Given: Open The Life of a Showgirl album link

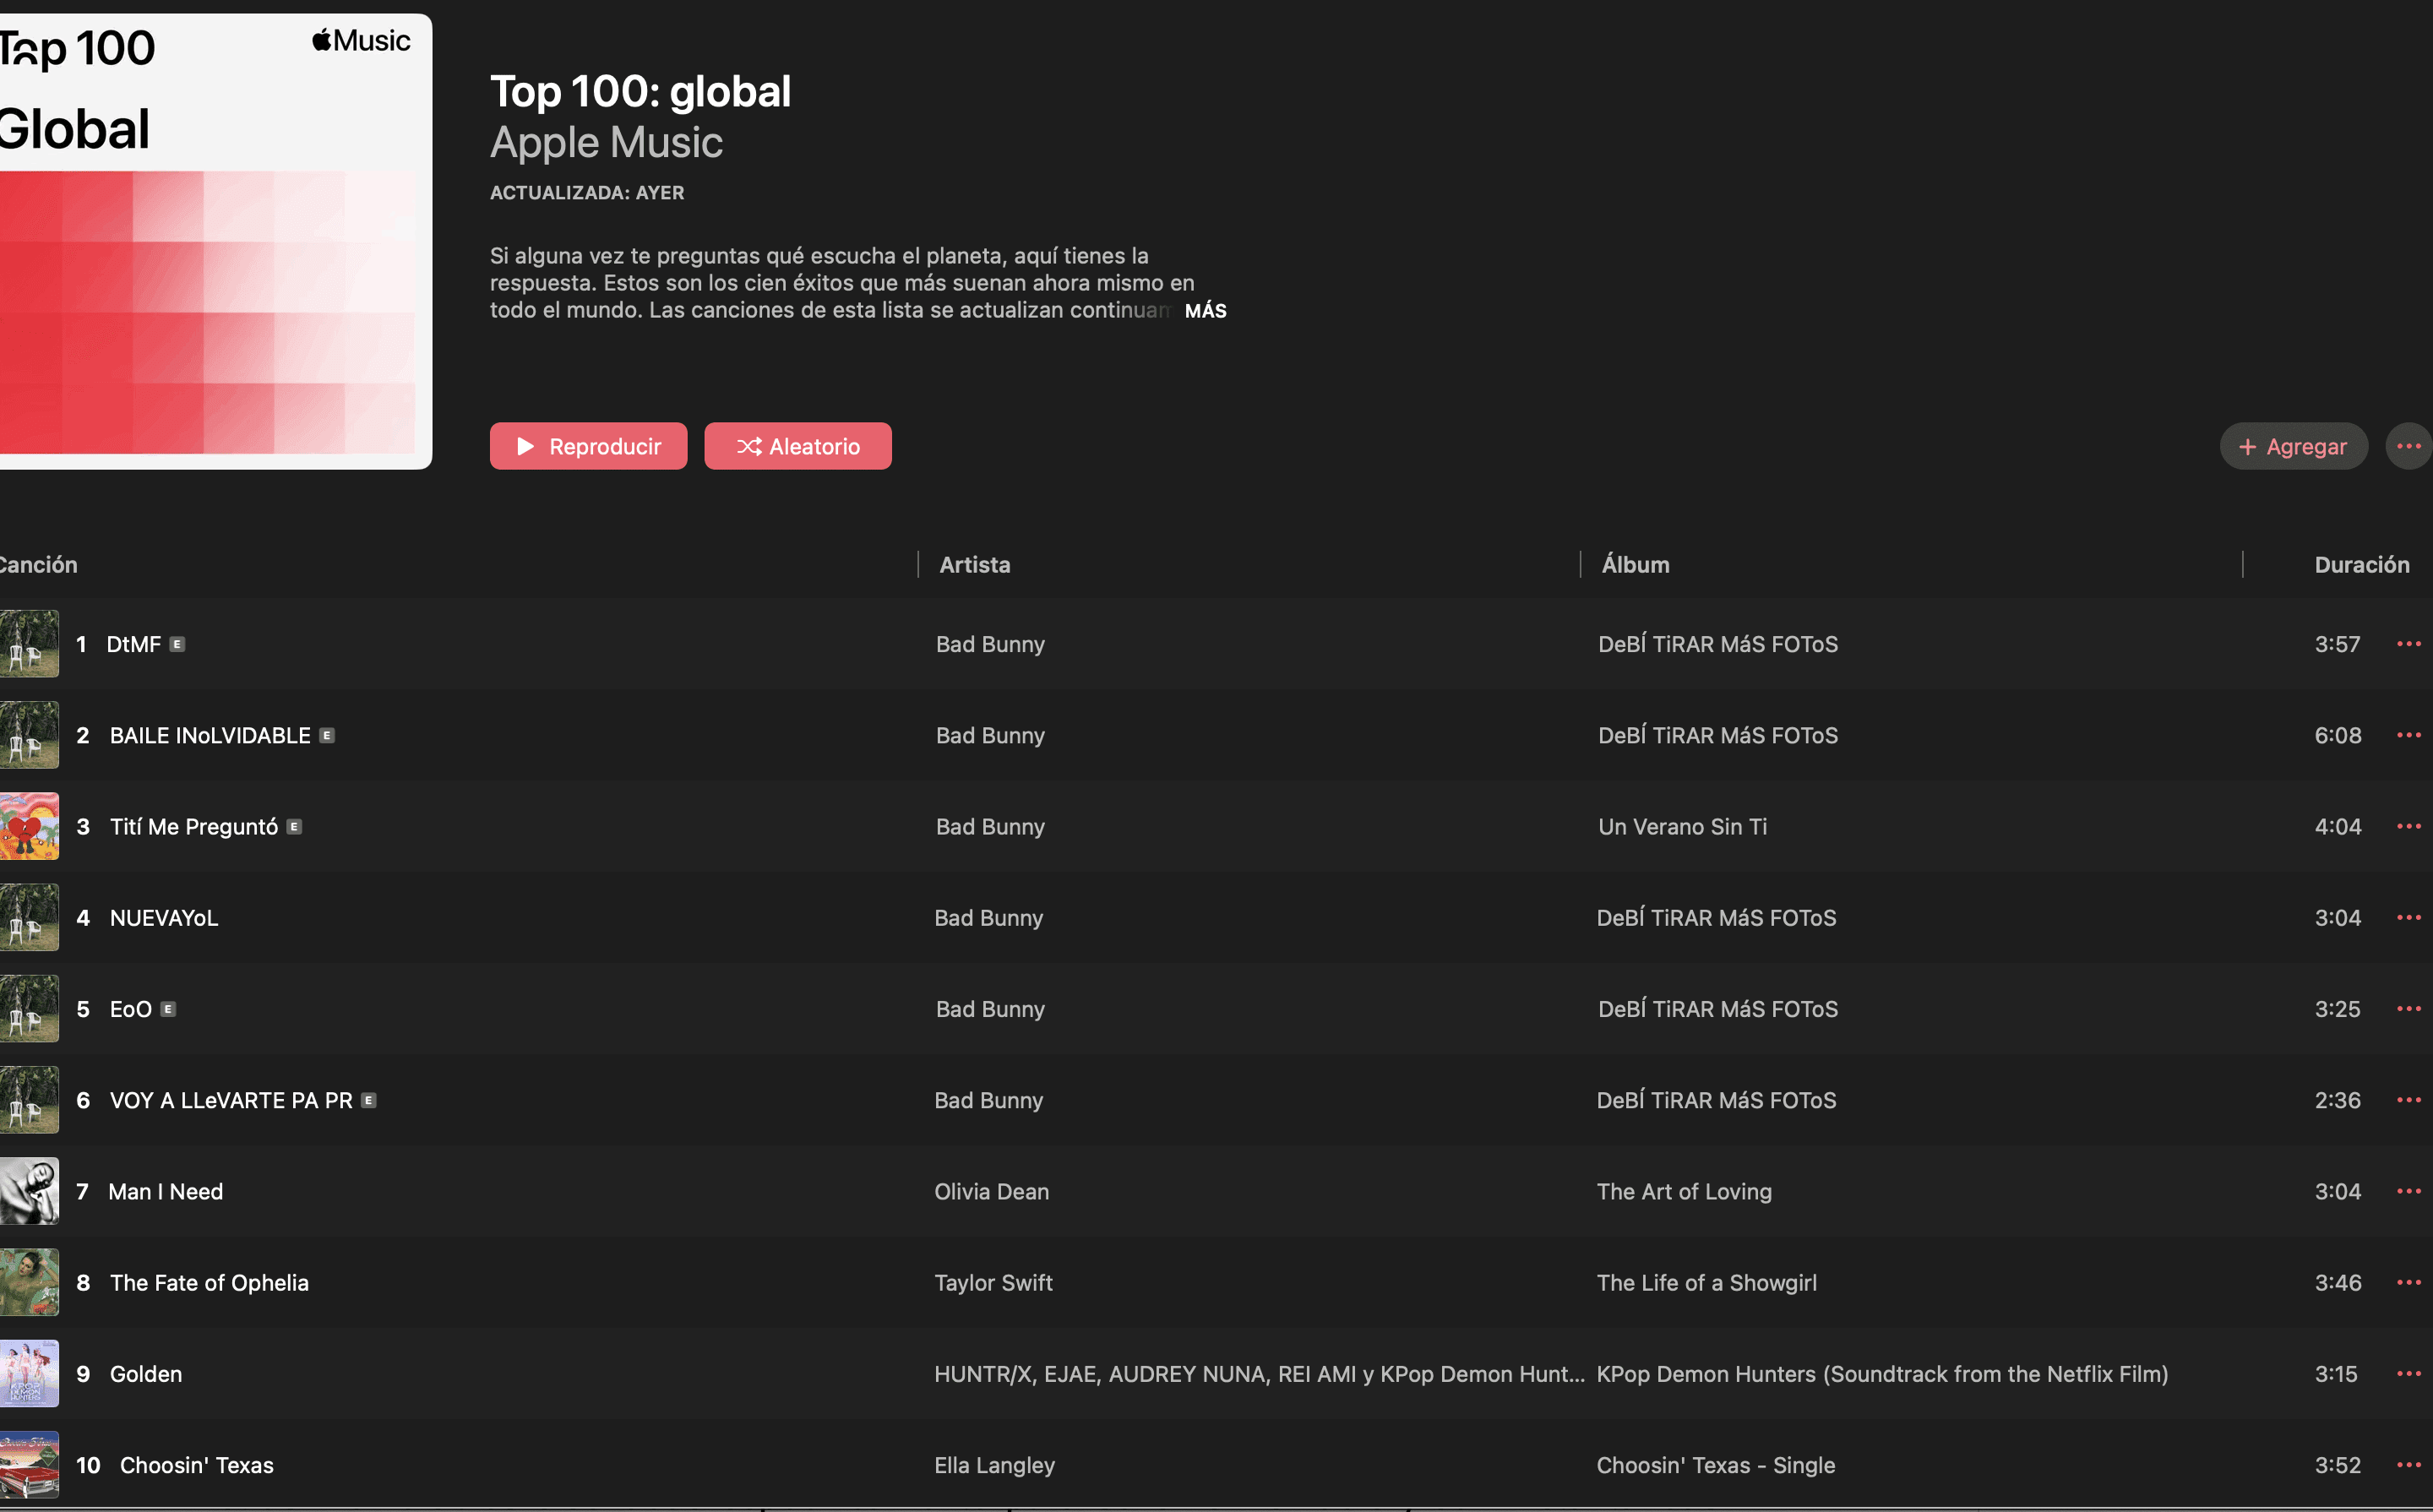Looking at the screenshot, I should coord(1706,1283).
